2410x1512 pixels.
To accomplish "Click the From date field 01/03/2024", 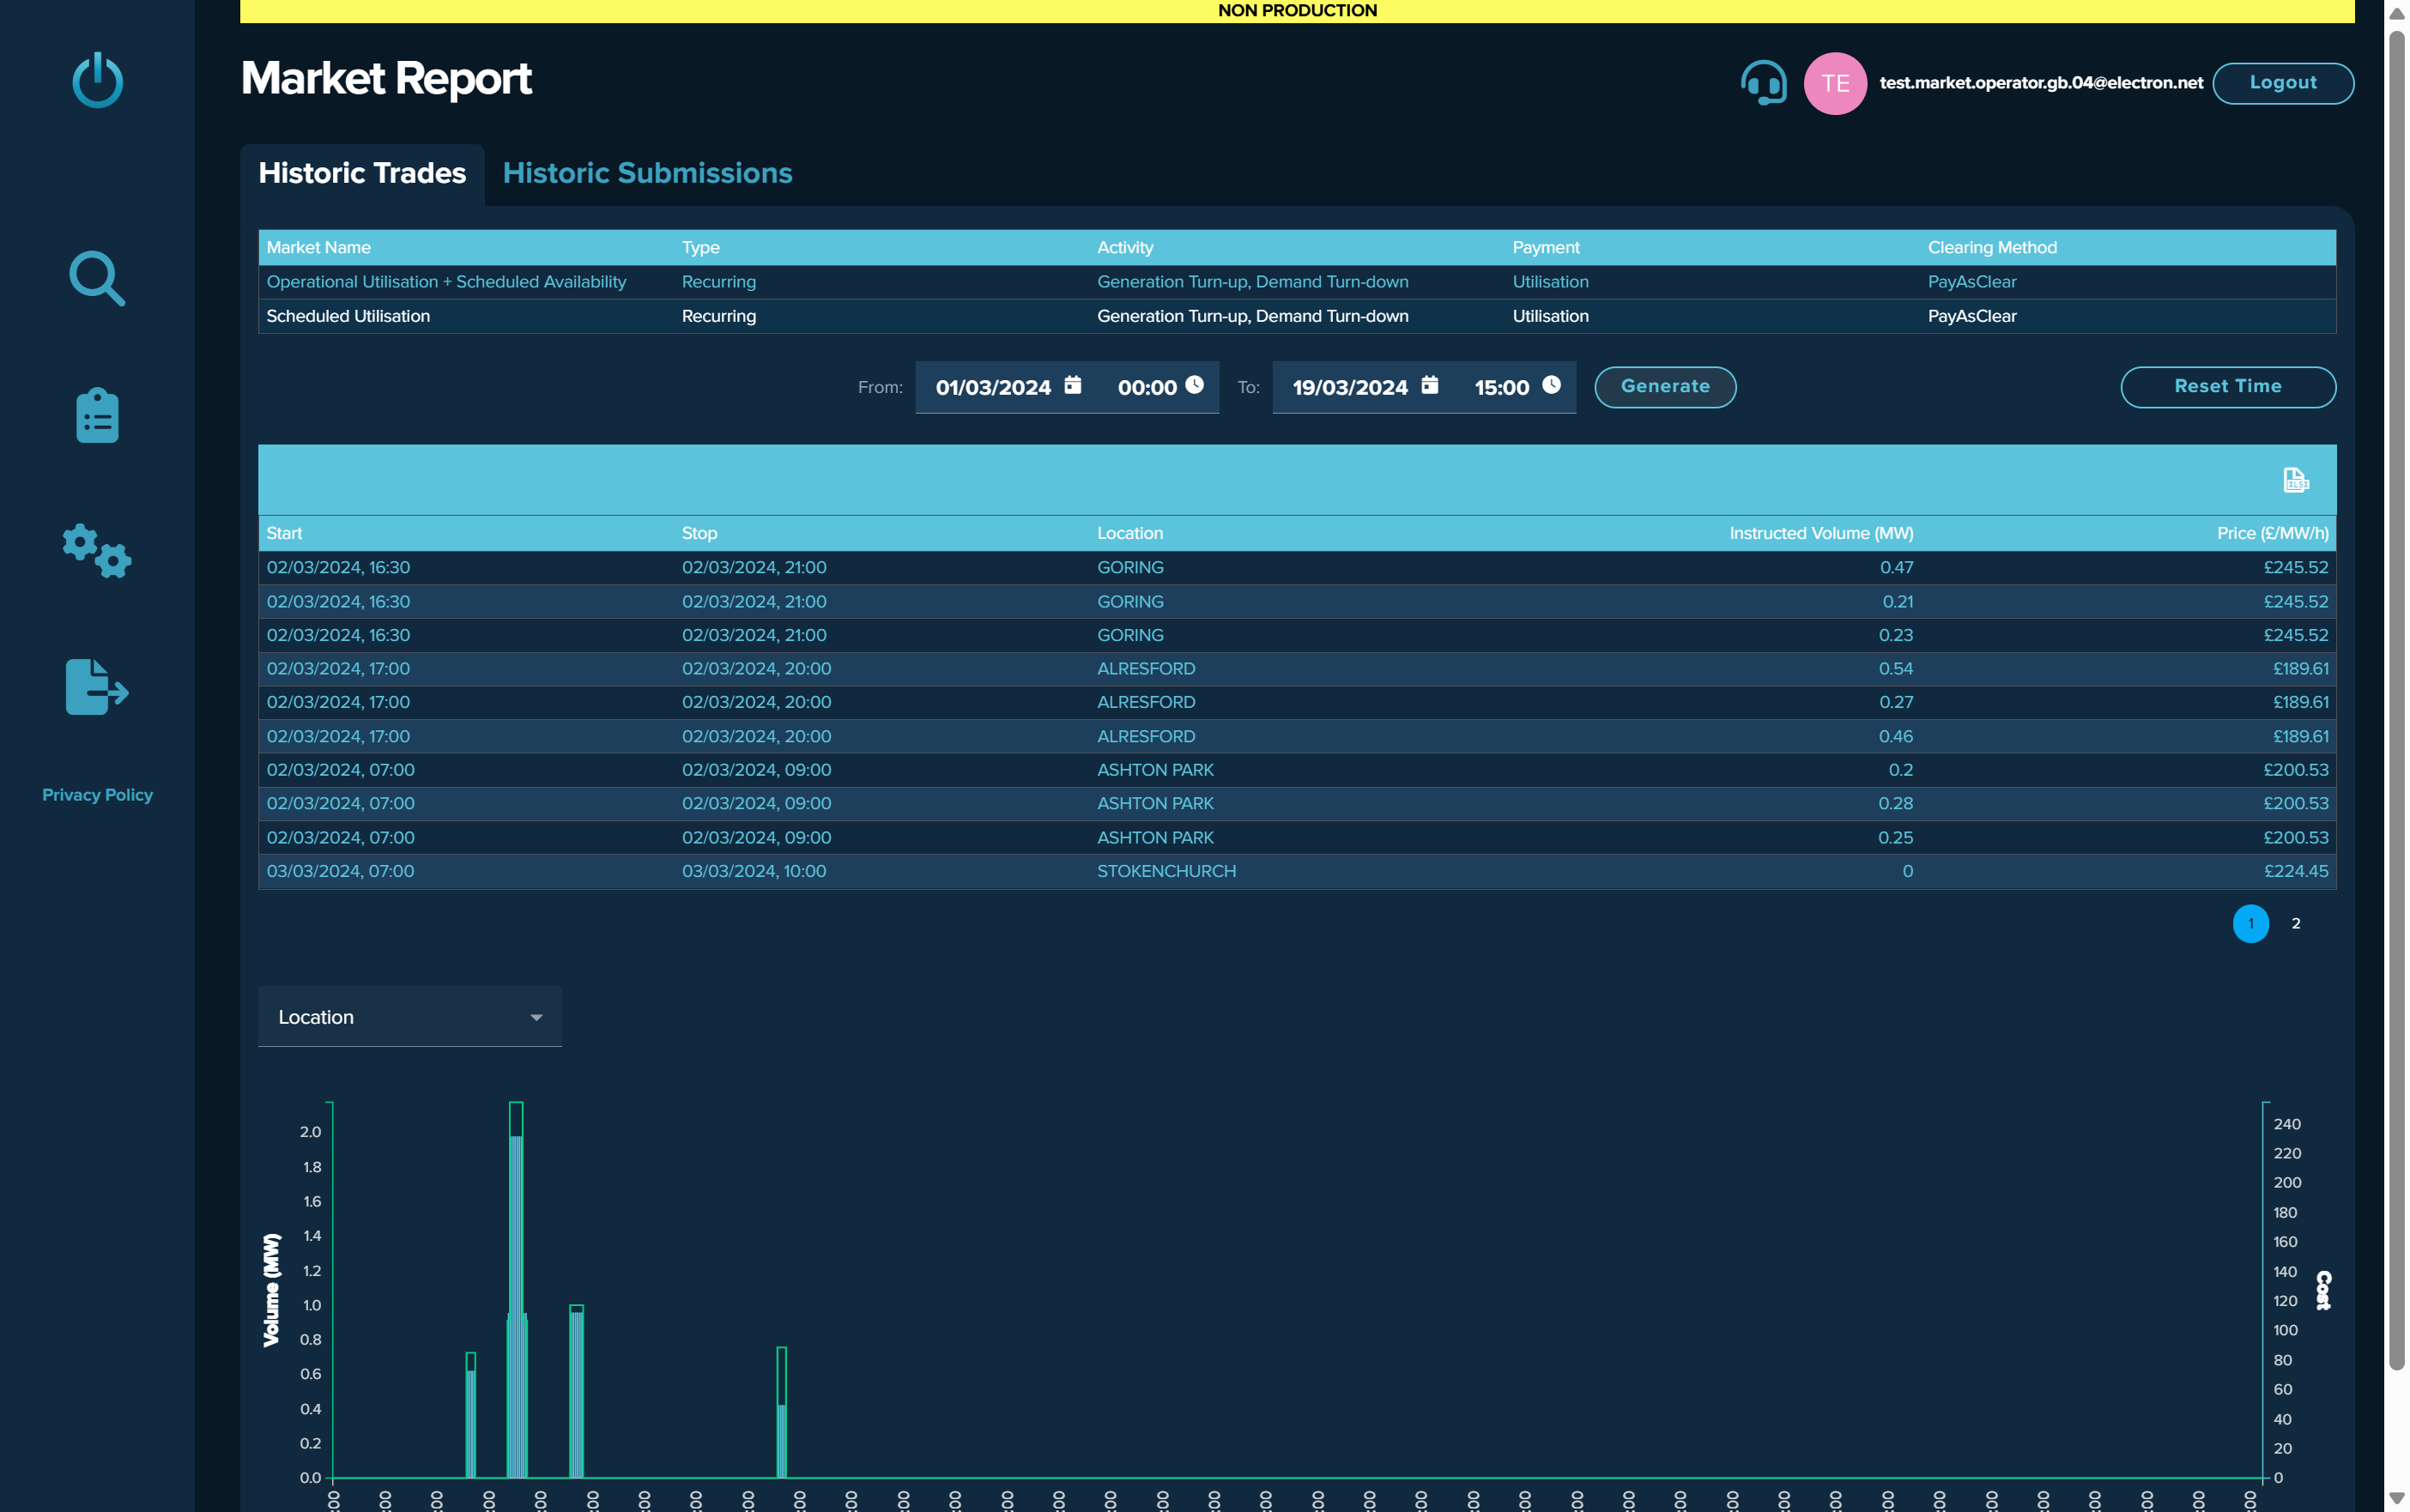I will click(x=993, y=388).
